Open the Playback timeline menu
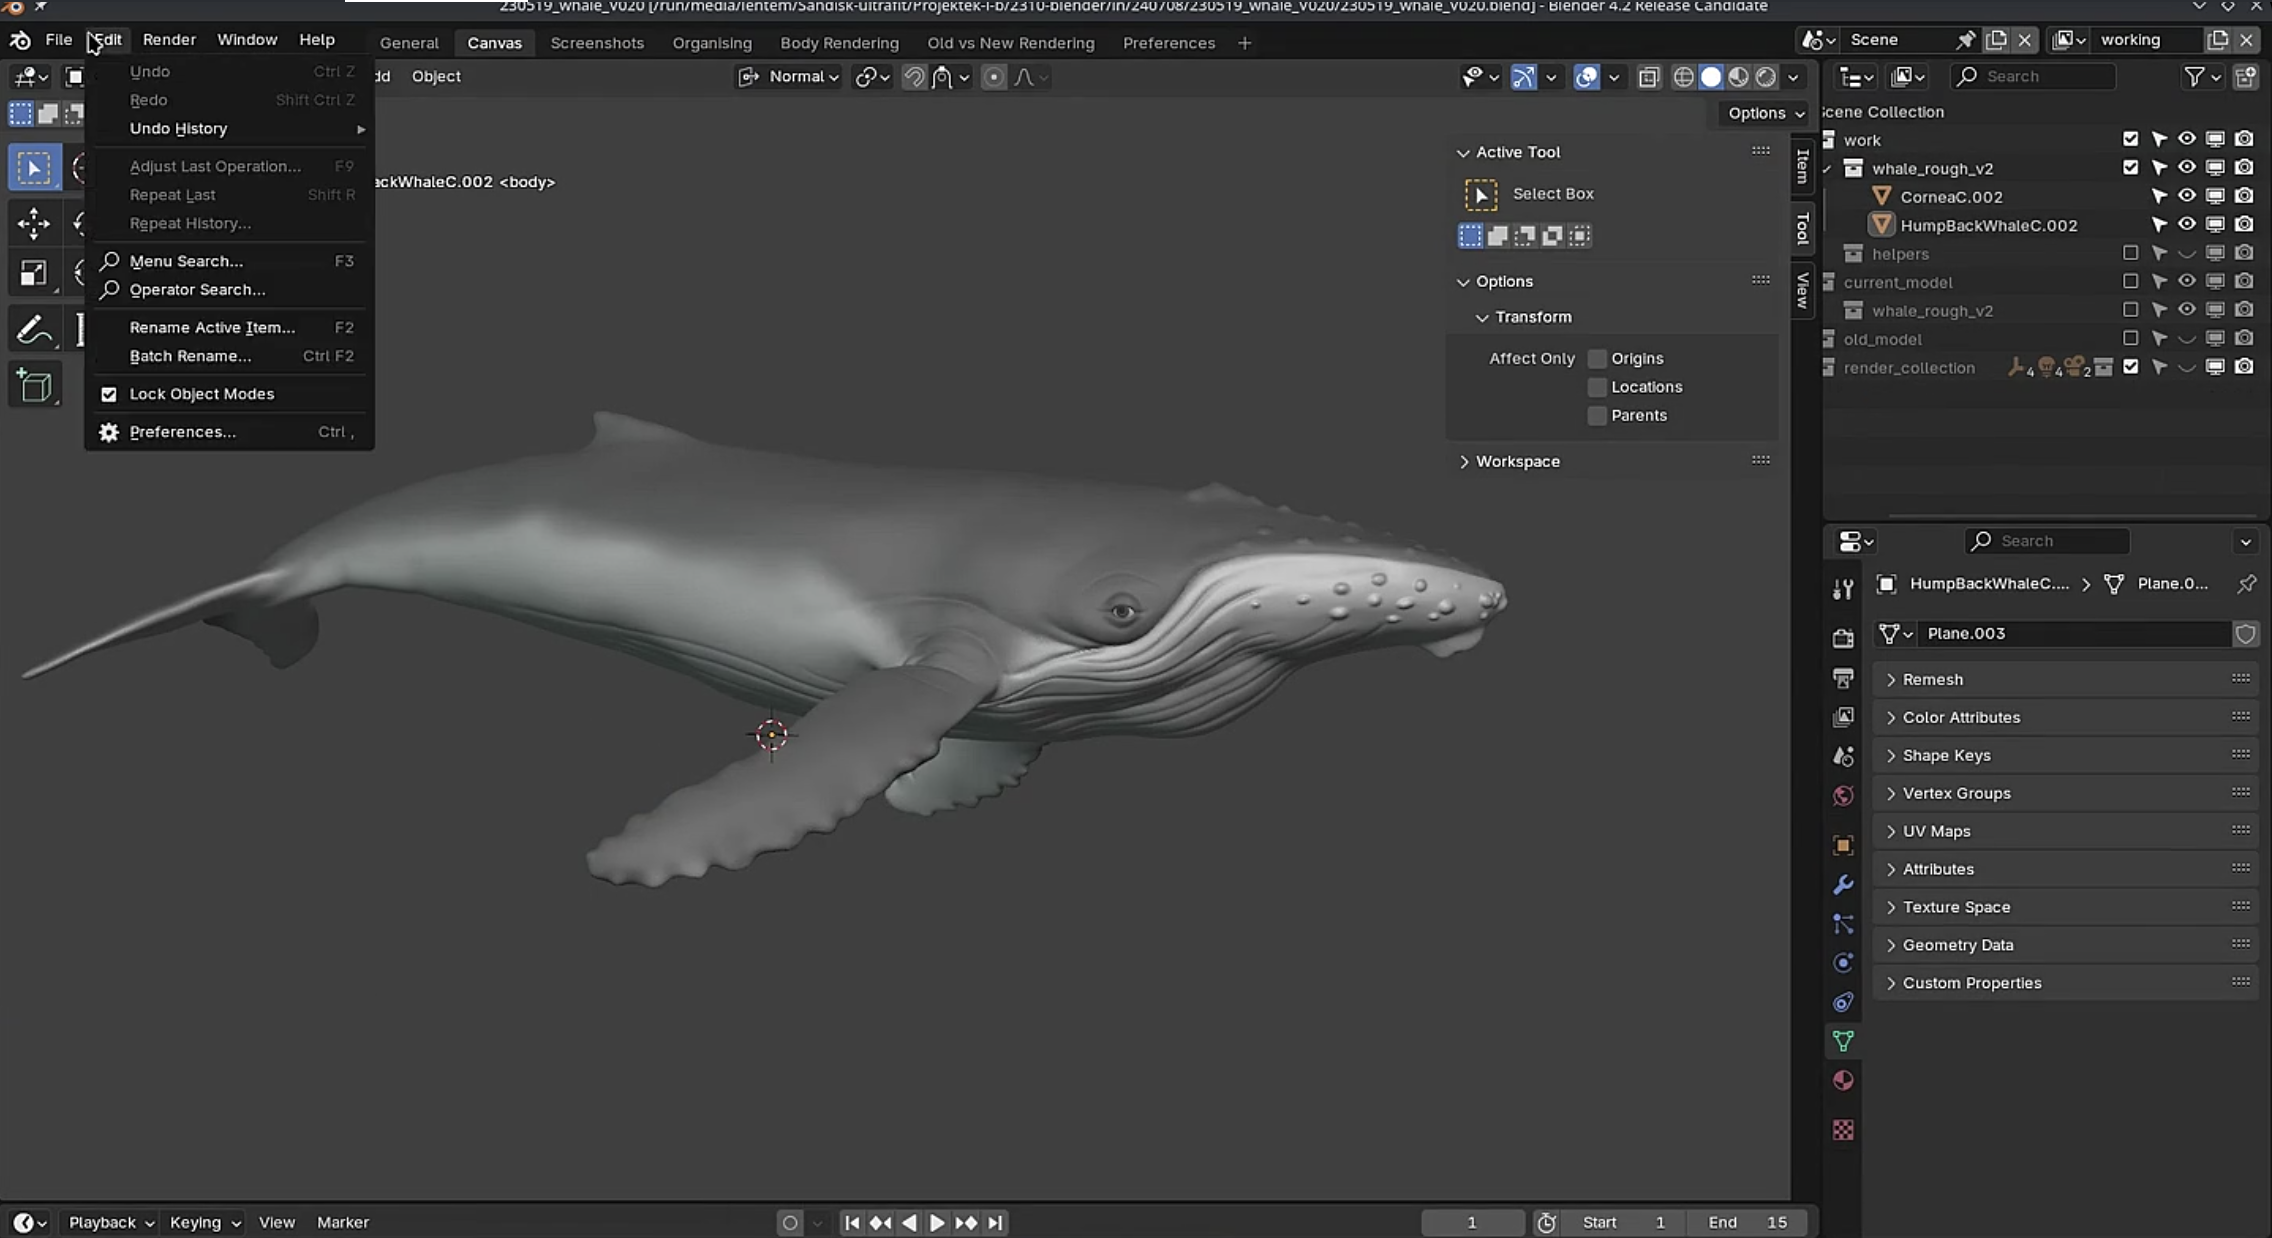The image size is (2272, 1238). (x=110, y=1222)
